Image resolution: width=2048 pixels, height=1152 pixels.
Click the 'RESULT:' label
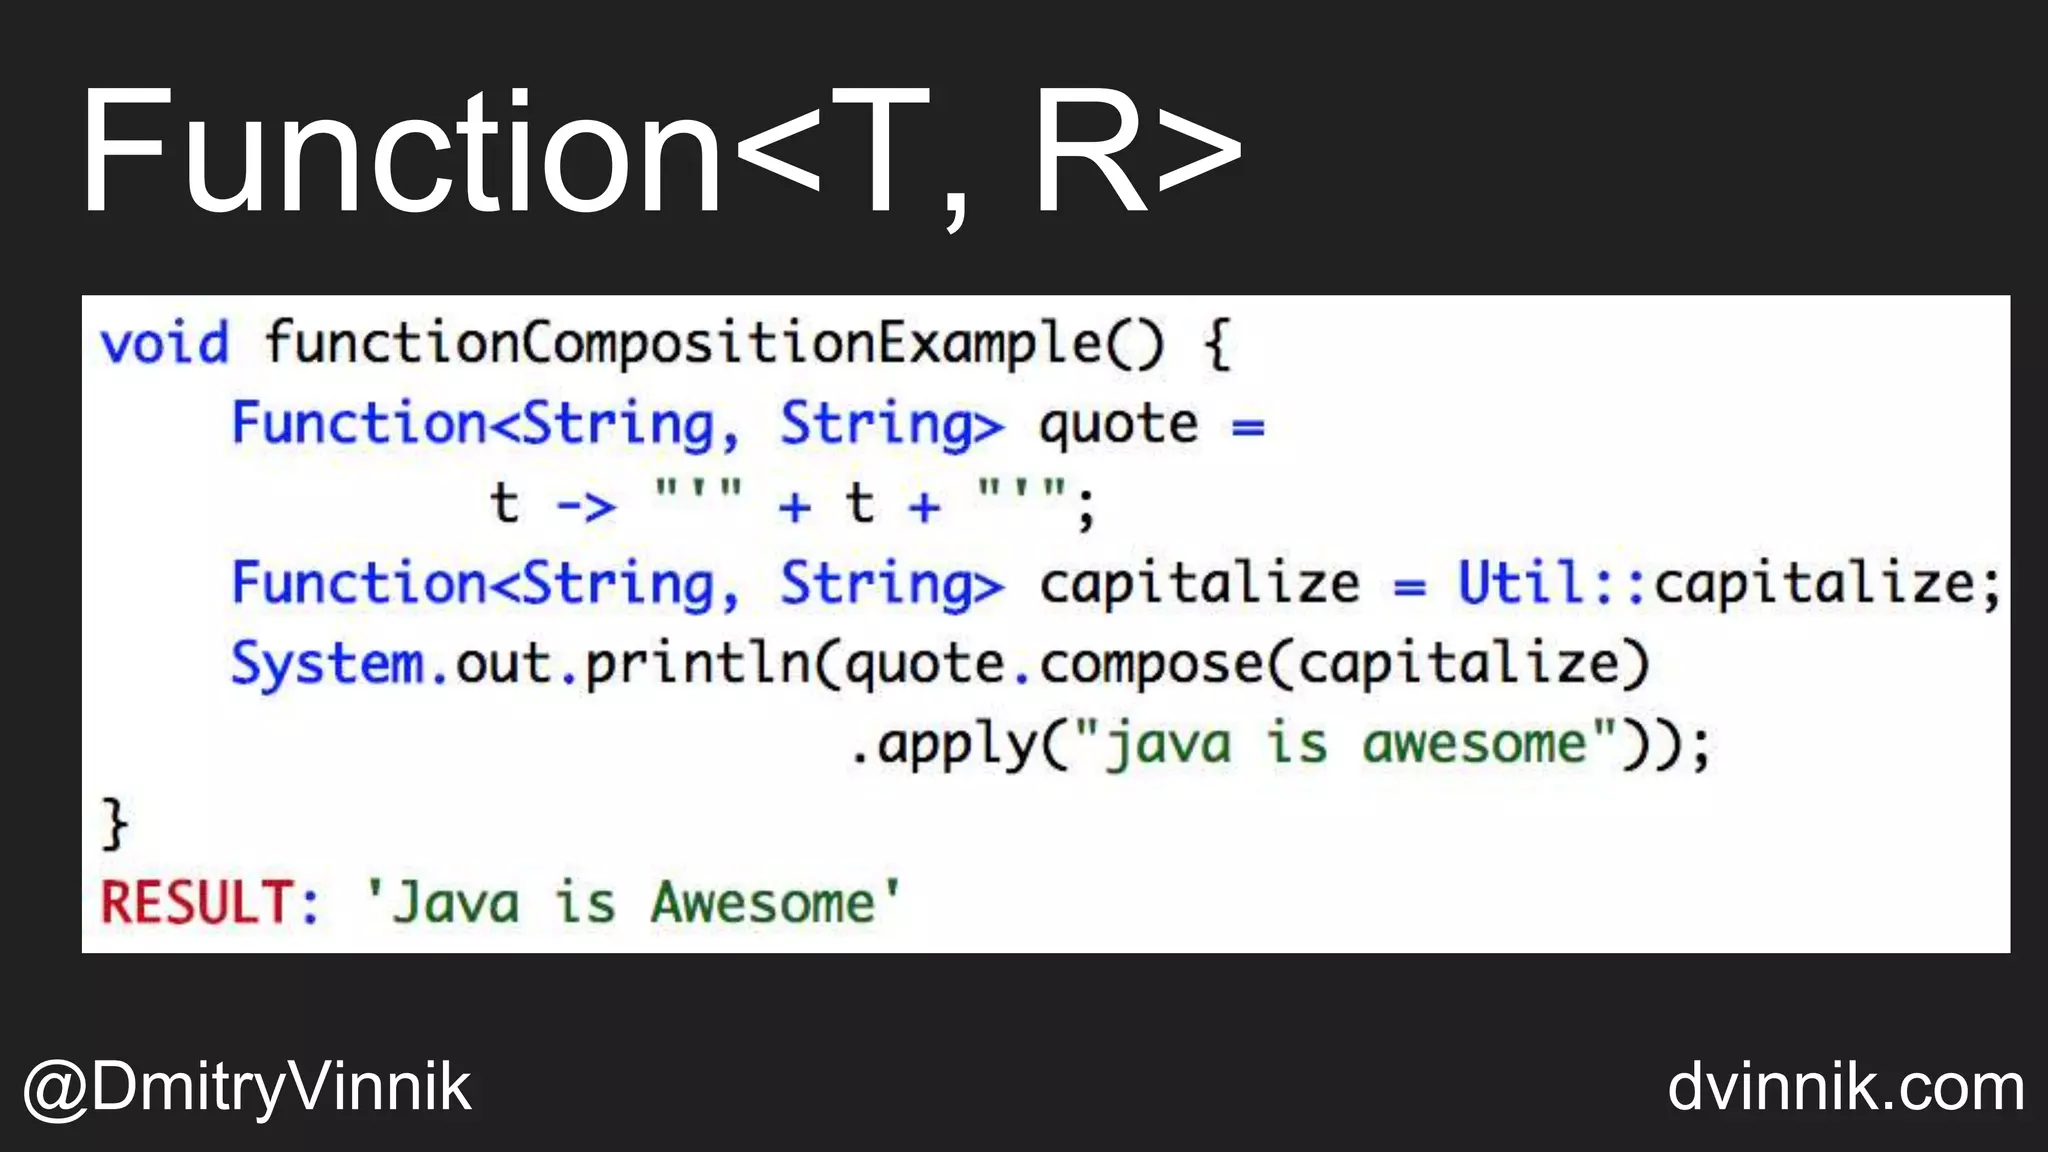210,902
